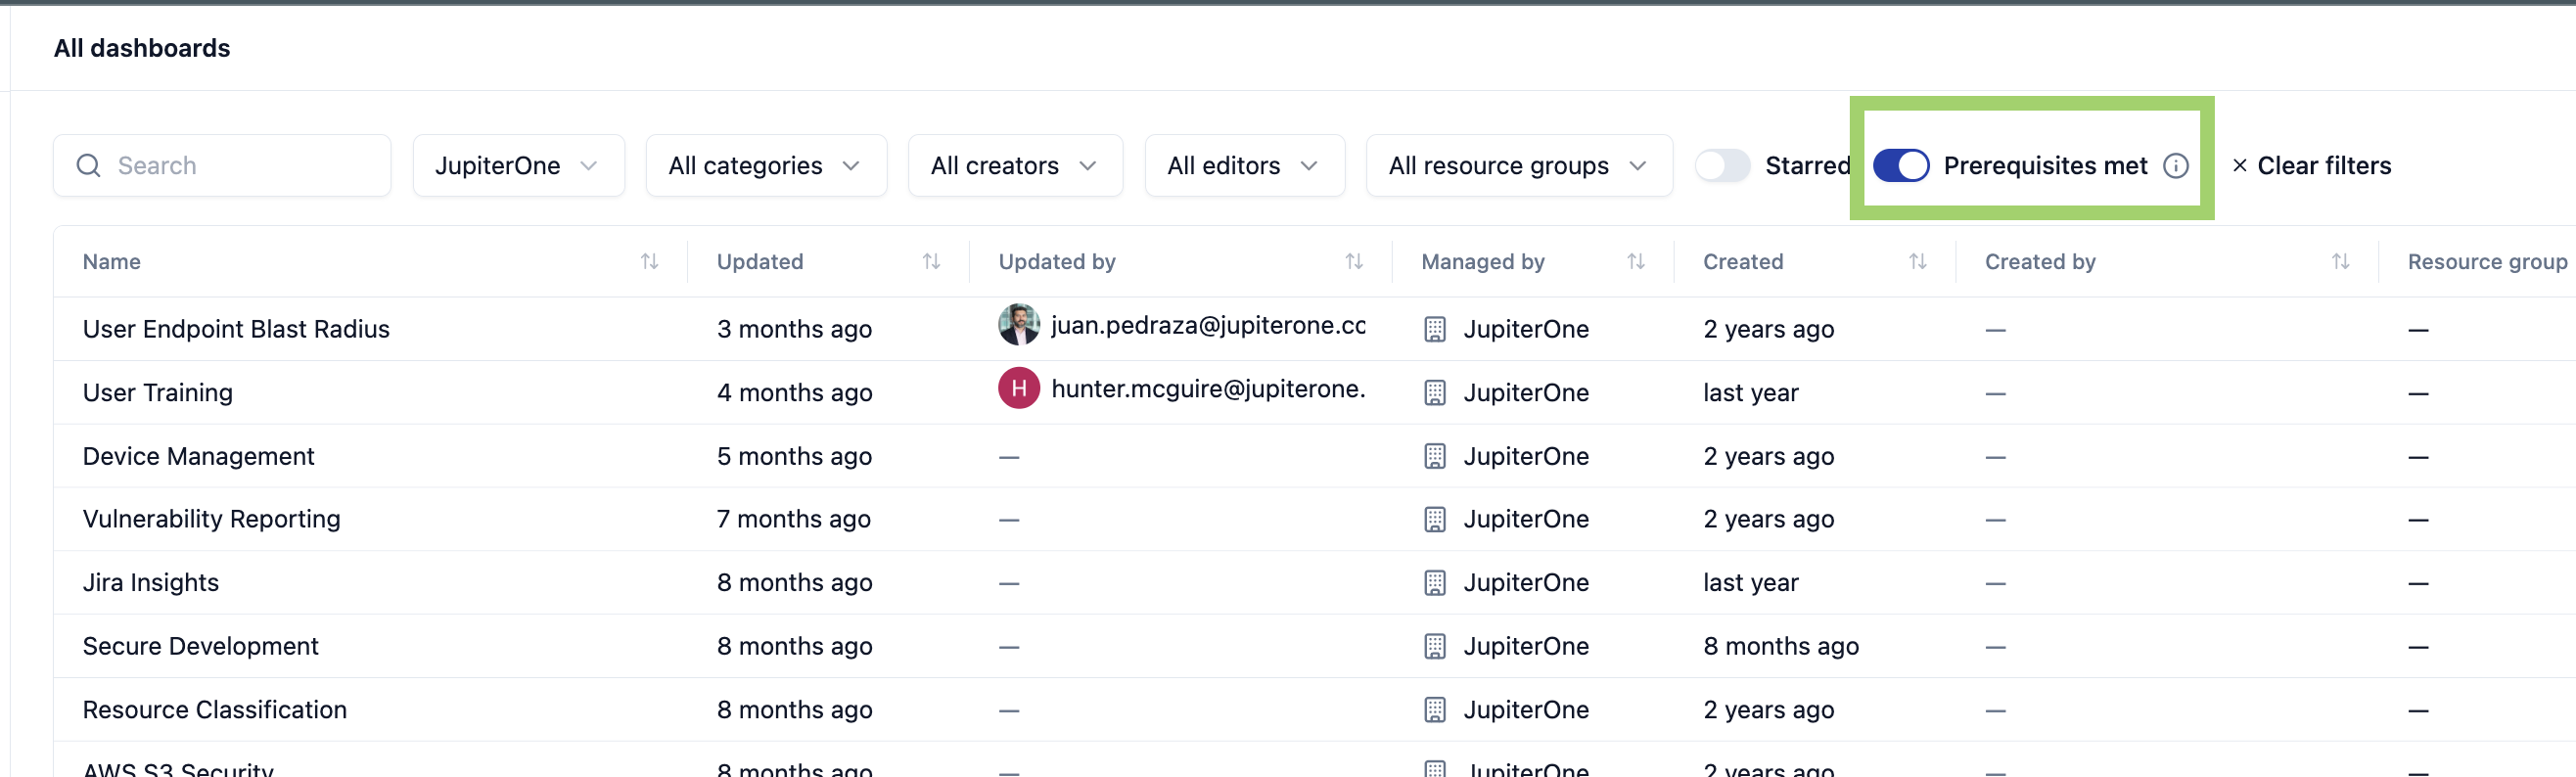Open the JupiterOne dropdown filter

pyautogui.click(x=519, y=166)
